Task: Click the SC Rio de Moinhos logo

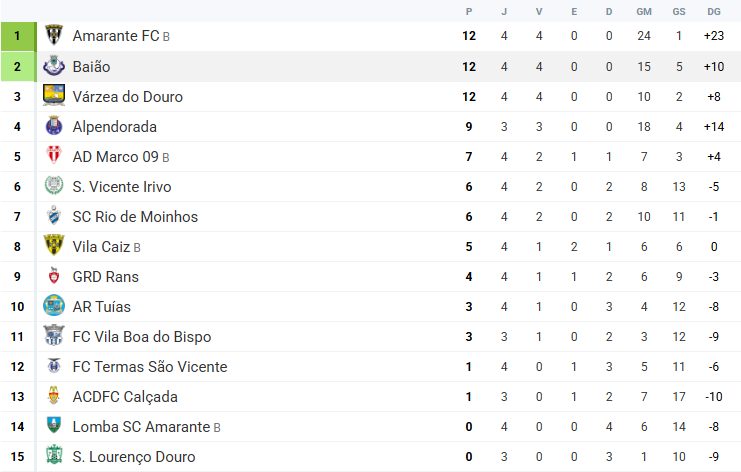Action: pos(54,216)
